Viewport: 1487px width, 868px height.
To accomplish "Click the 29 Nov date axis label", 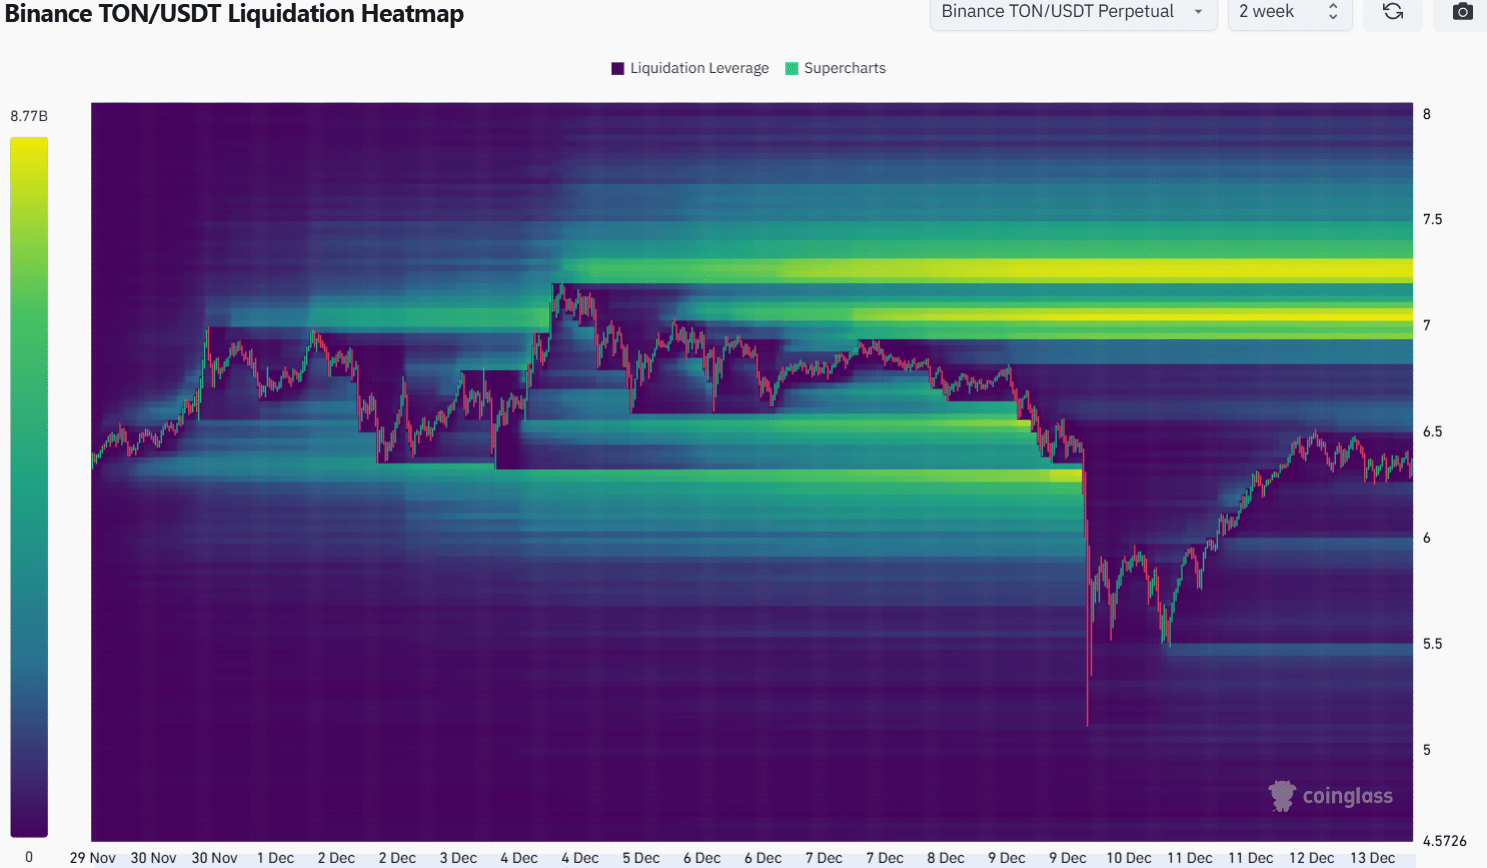I will (93, 858).
